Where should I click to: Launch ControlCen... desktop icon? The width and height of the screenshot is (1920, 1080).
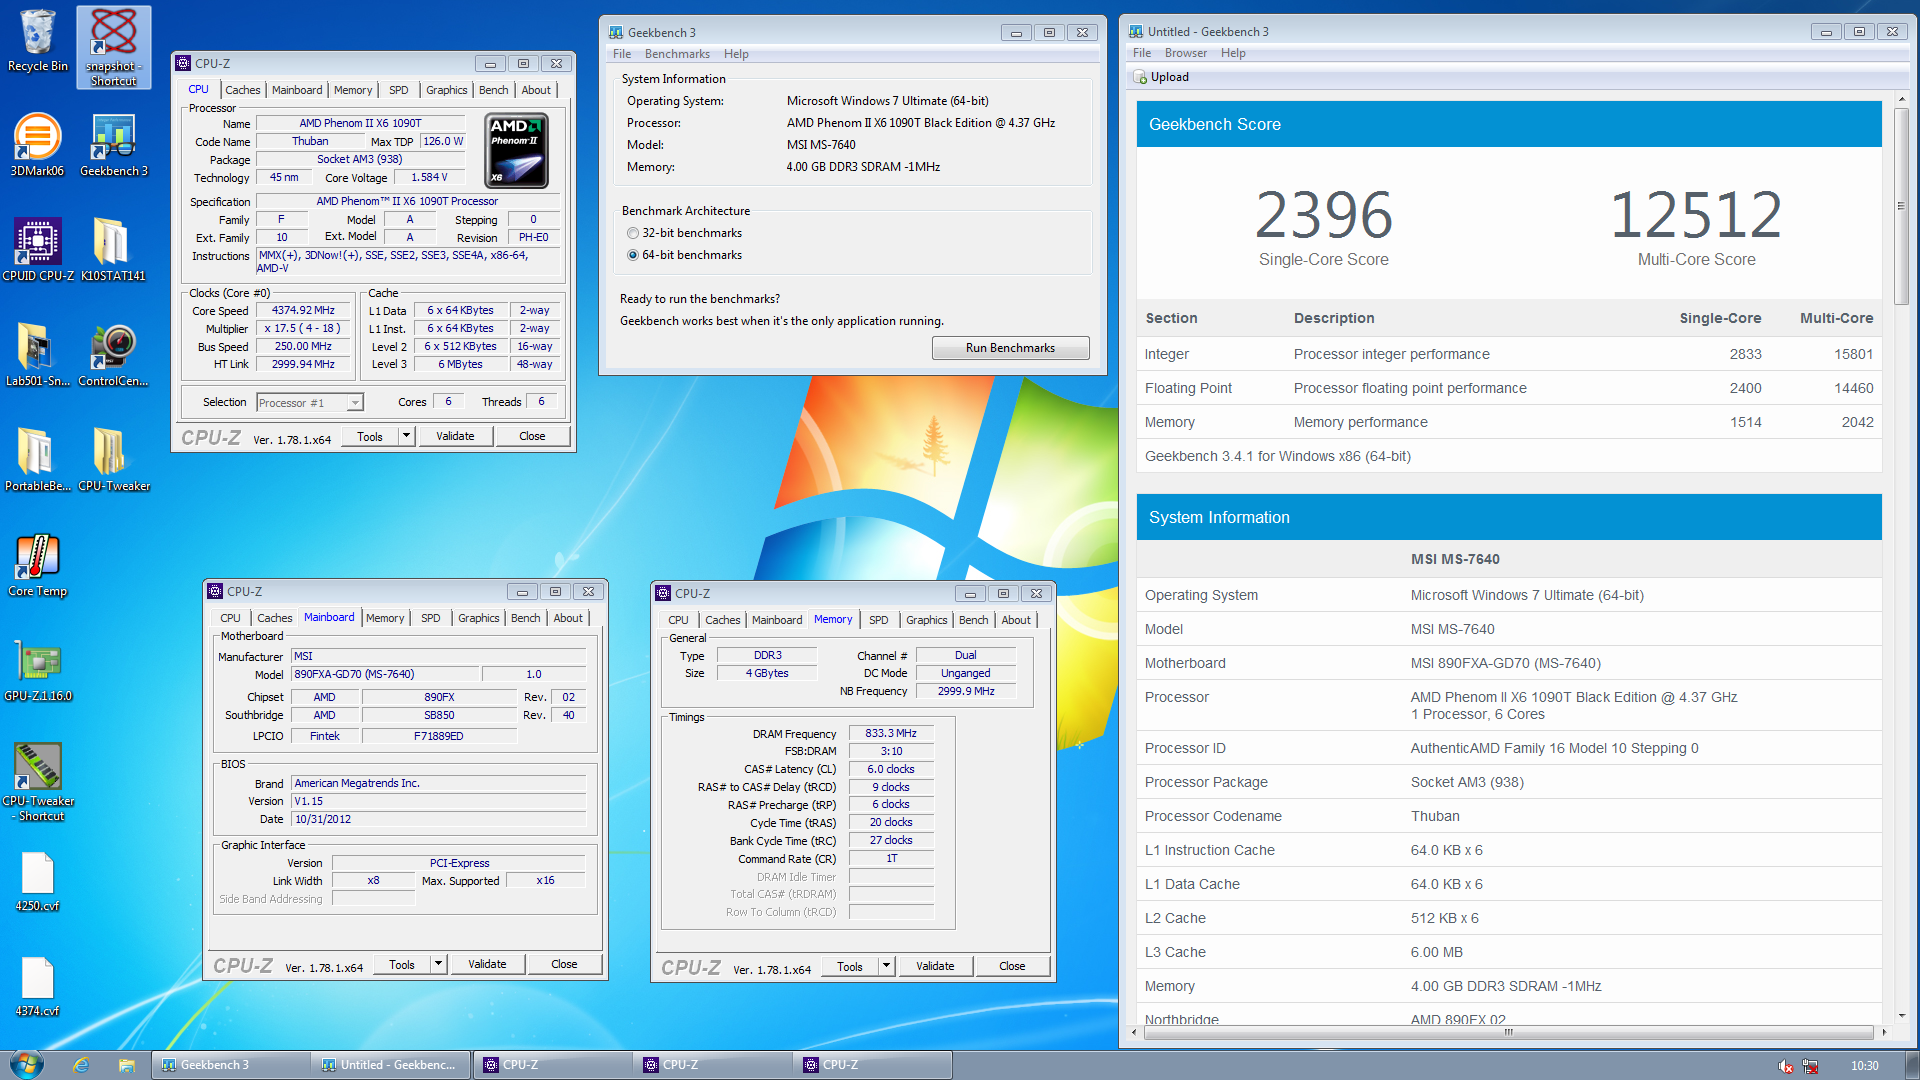coord(114,355)
